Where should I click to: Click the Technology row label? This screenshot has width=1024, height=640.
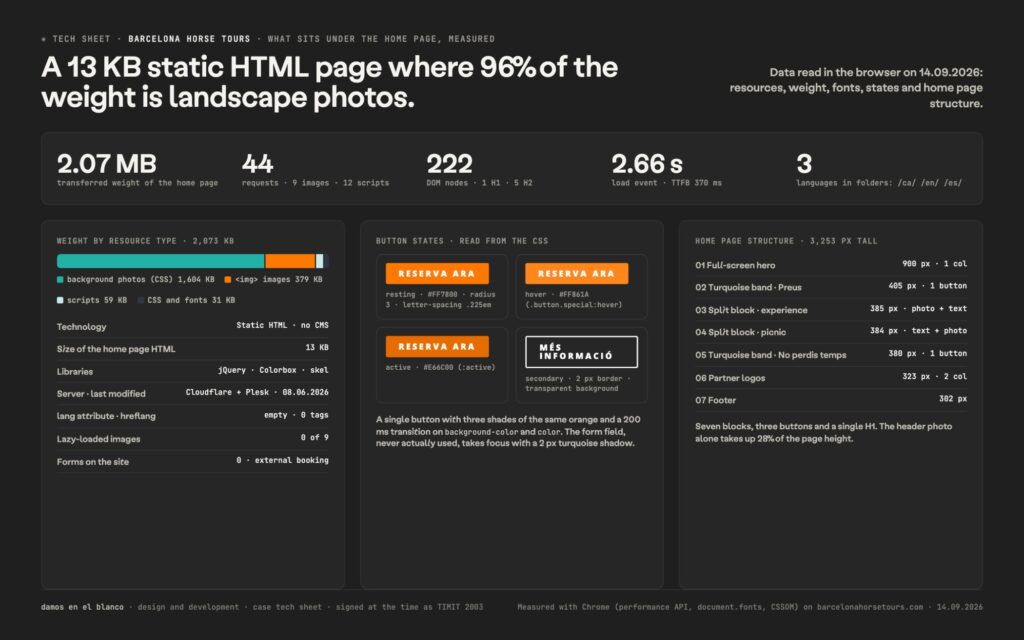click(82, 327)
